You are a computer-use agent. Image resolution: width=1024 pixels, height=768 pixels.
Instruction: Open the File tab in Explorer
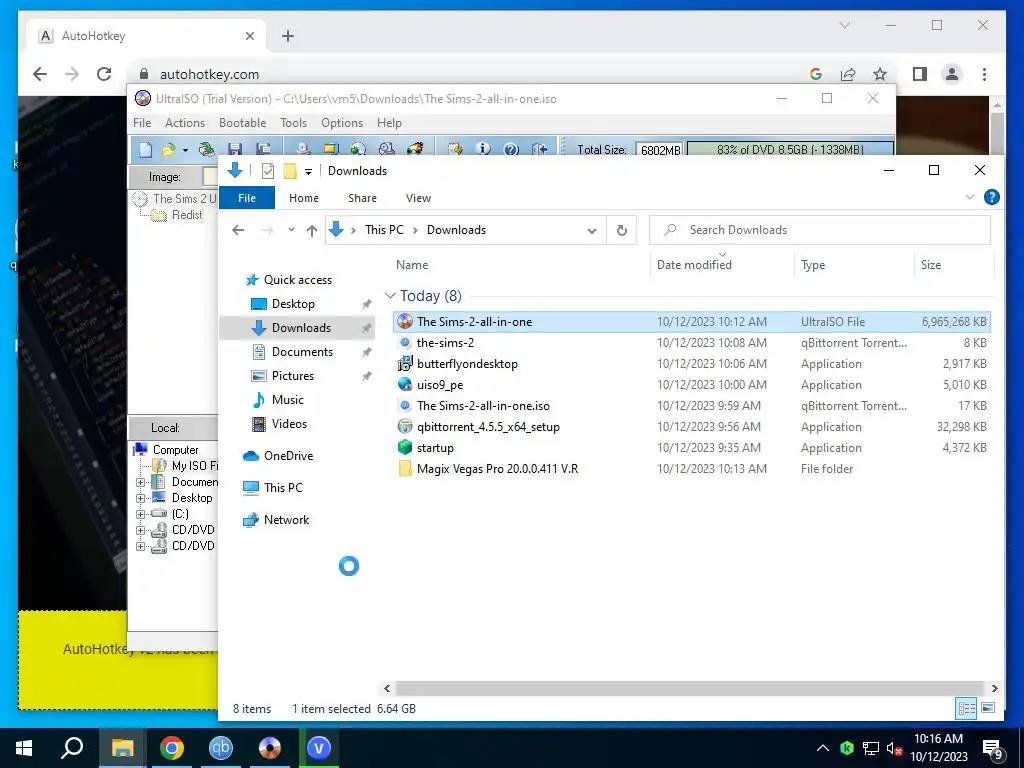247,198
